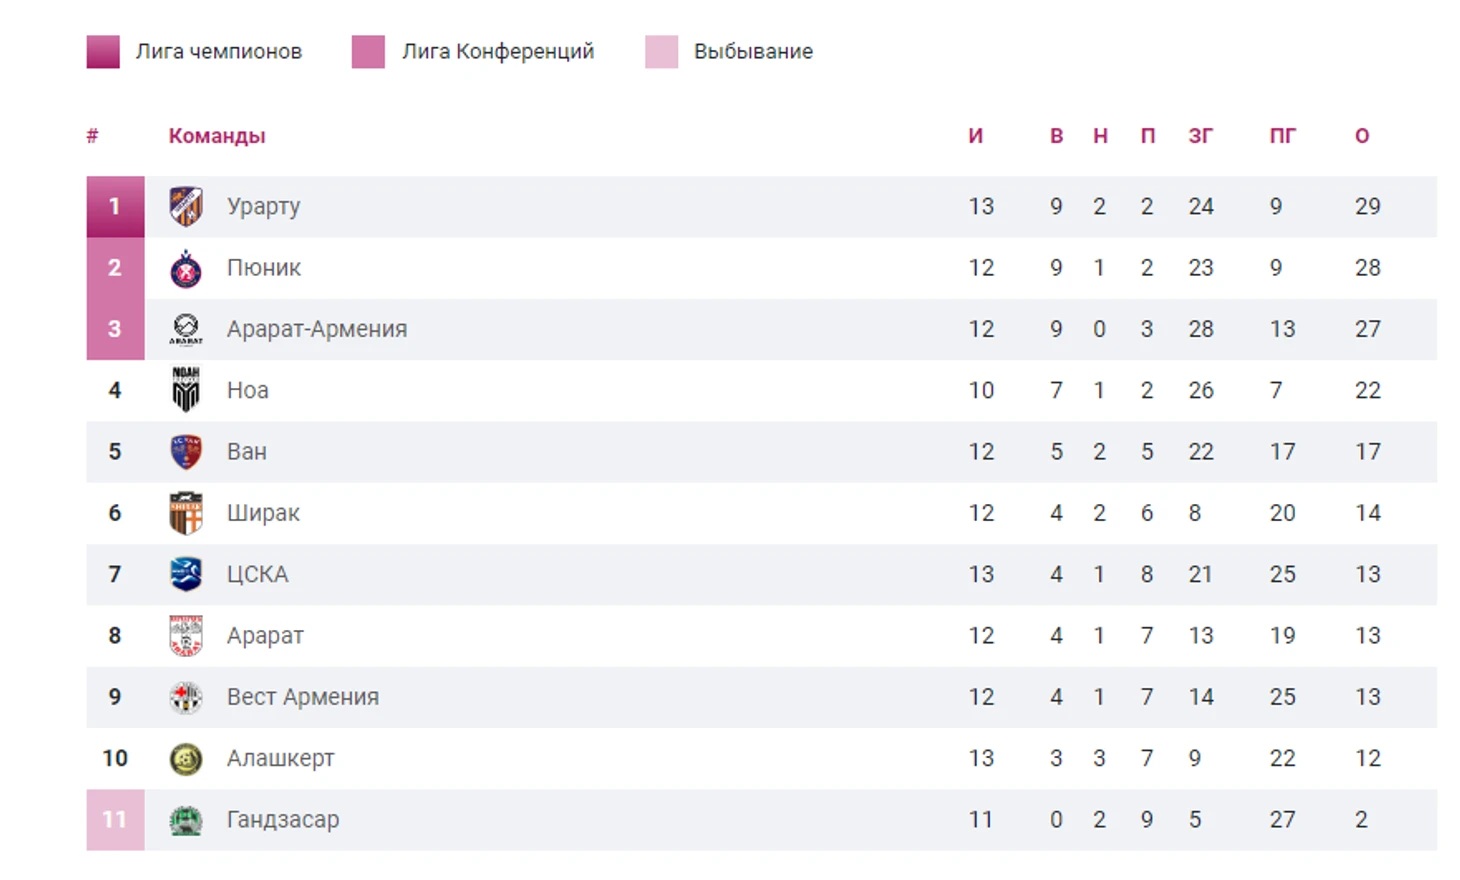Click the Команды column header

pos(217,136)
